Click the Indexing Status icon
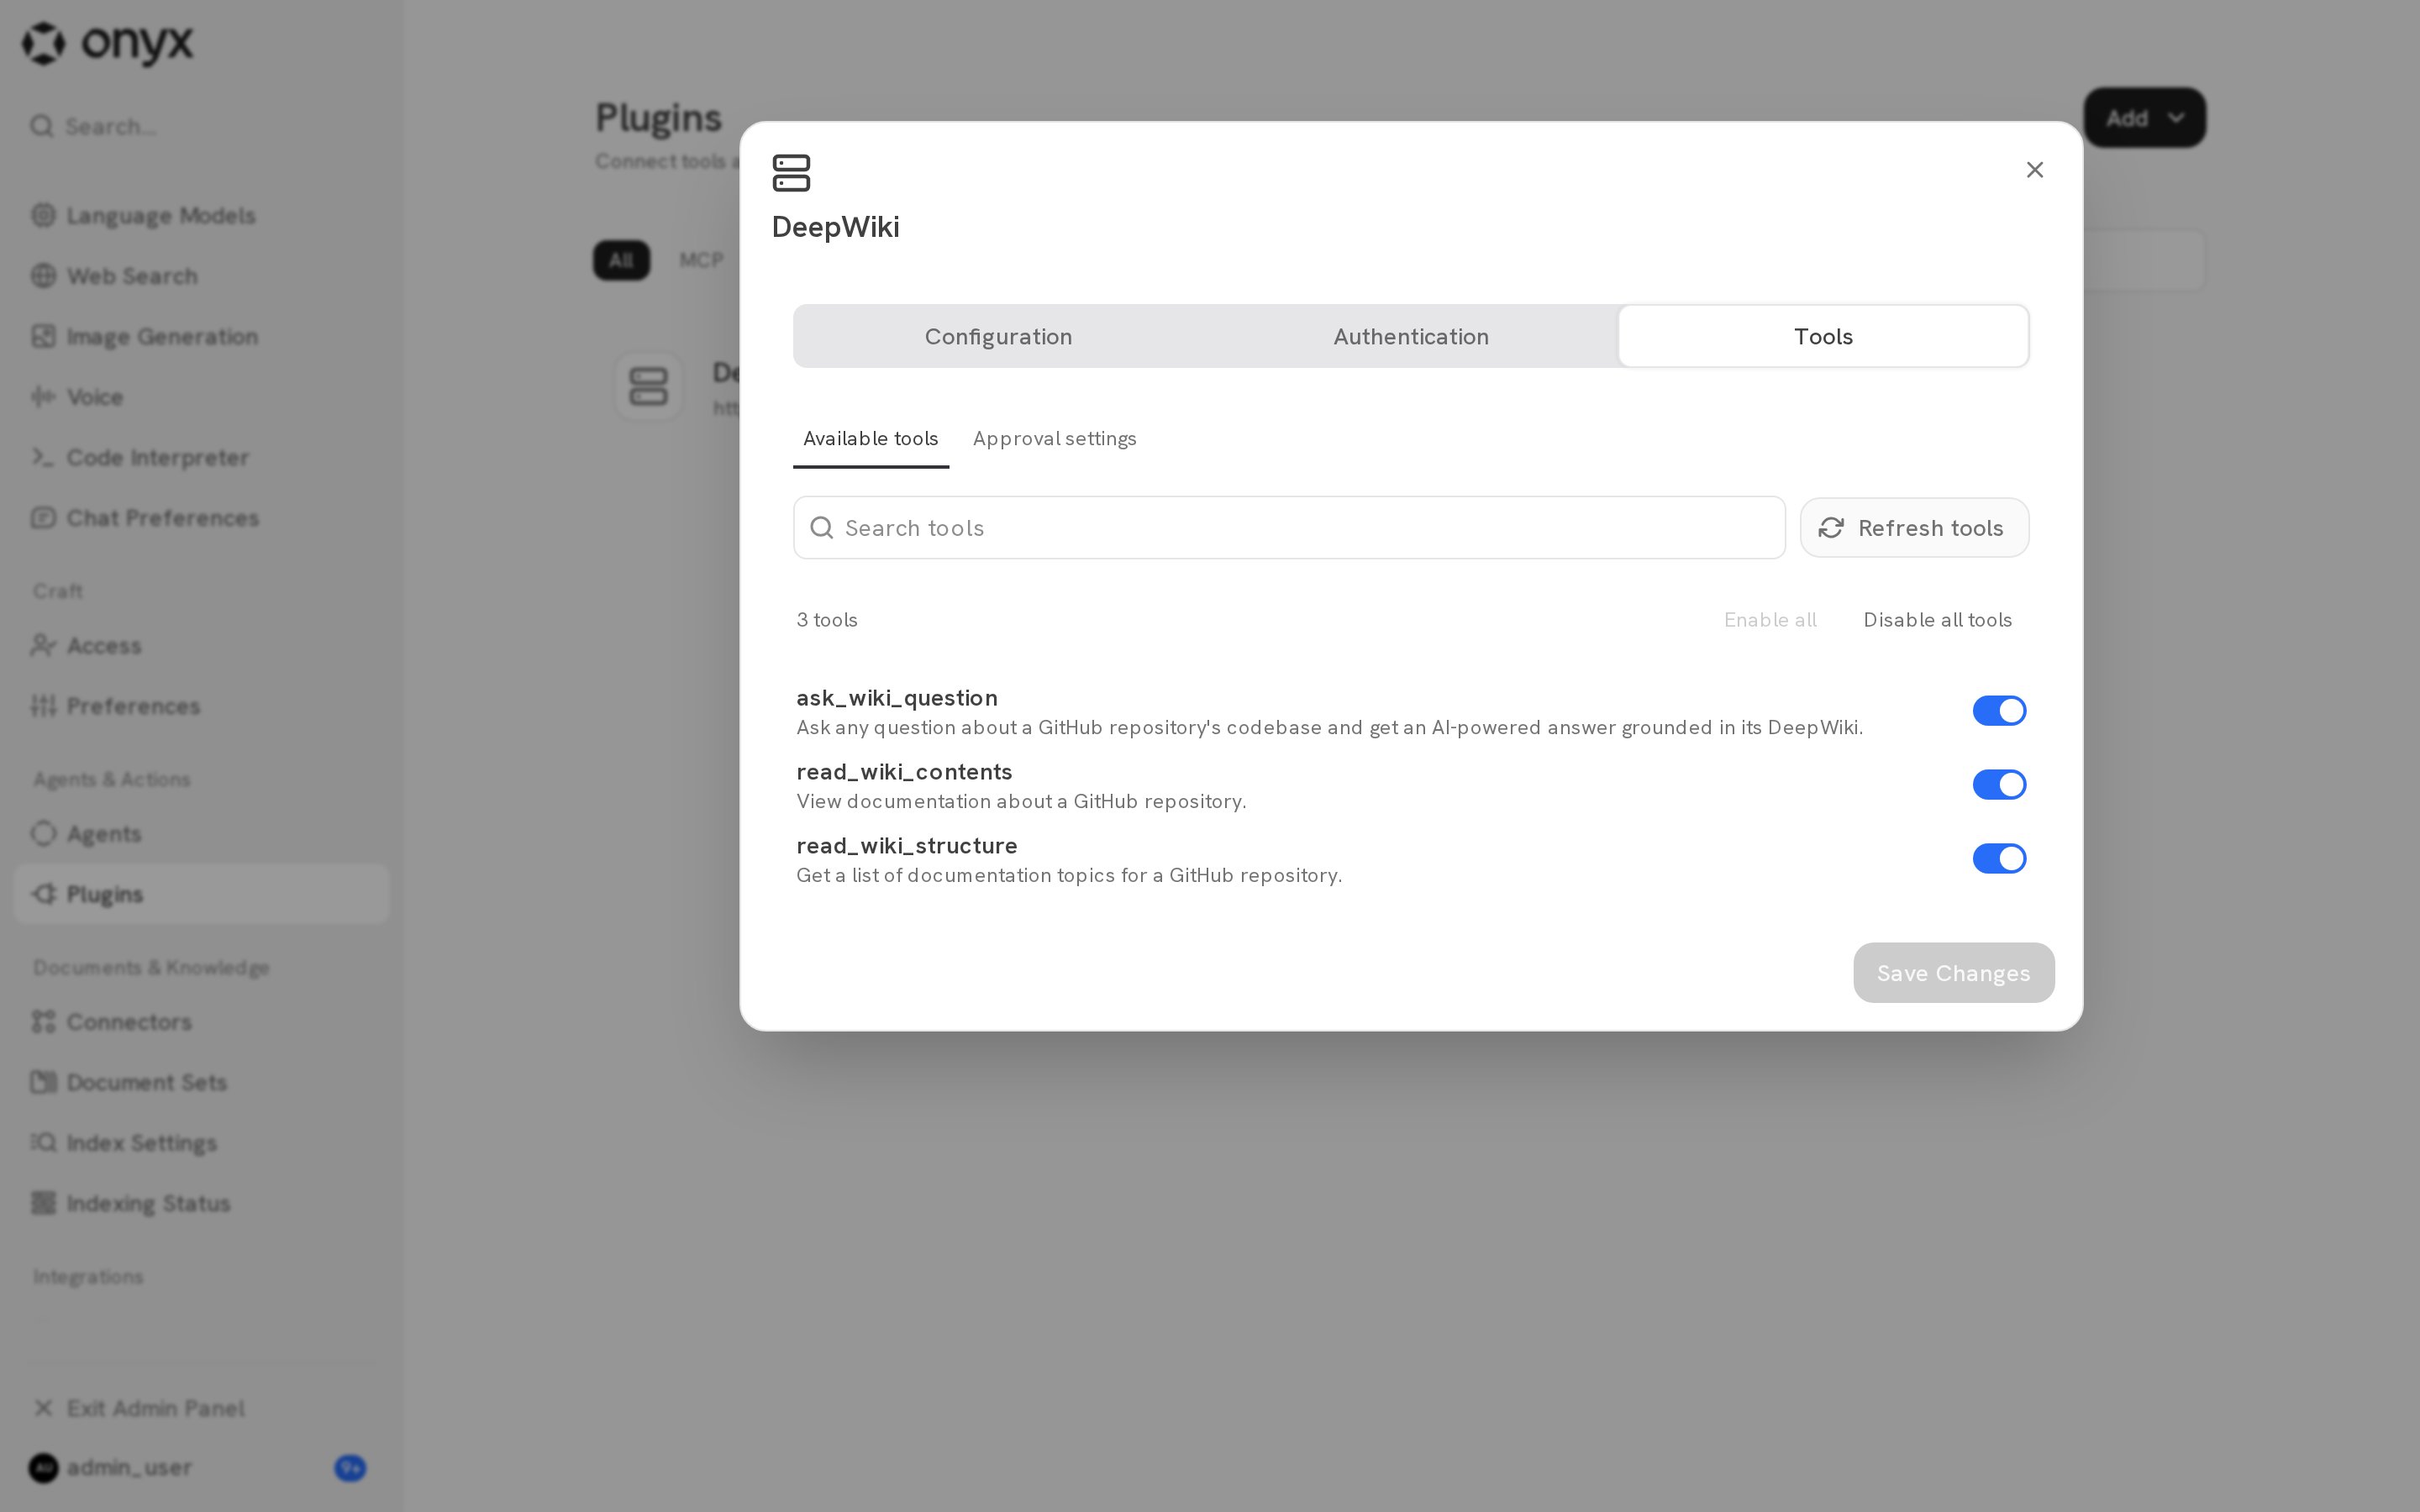2420x1512 pixels. click(43, 1203)
